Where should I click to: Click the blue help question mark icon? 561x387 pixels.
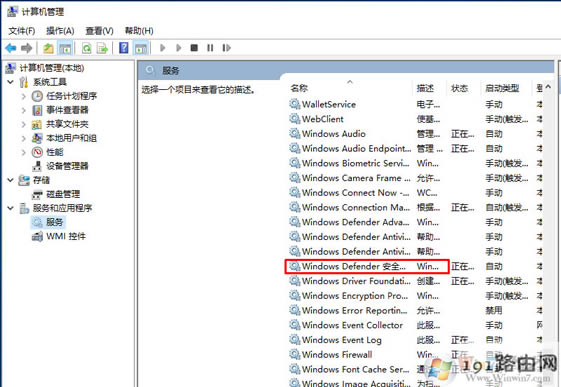click(x=123, y=48)
